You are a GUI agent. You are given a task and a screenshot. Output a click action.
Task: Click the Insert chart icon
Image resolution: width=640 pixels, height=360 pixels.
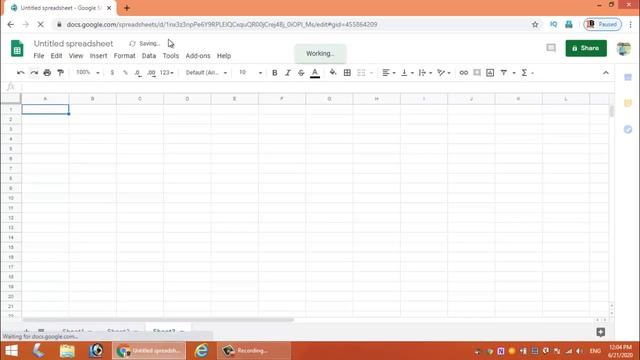(x=490, y=73)
